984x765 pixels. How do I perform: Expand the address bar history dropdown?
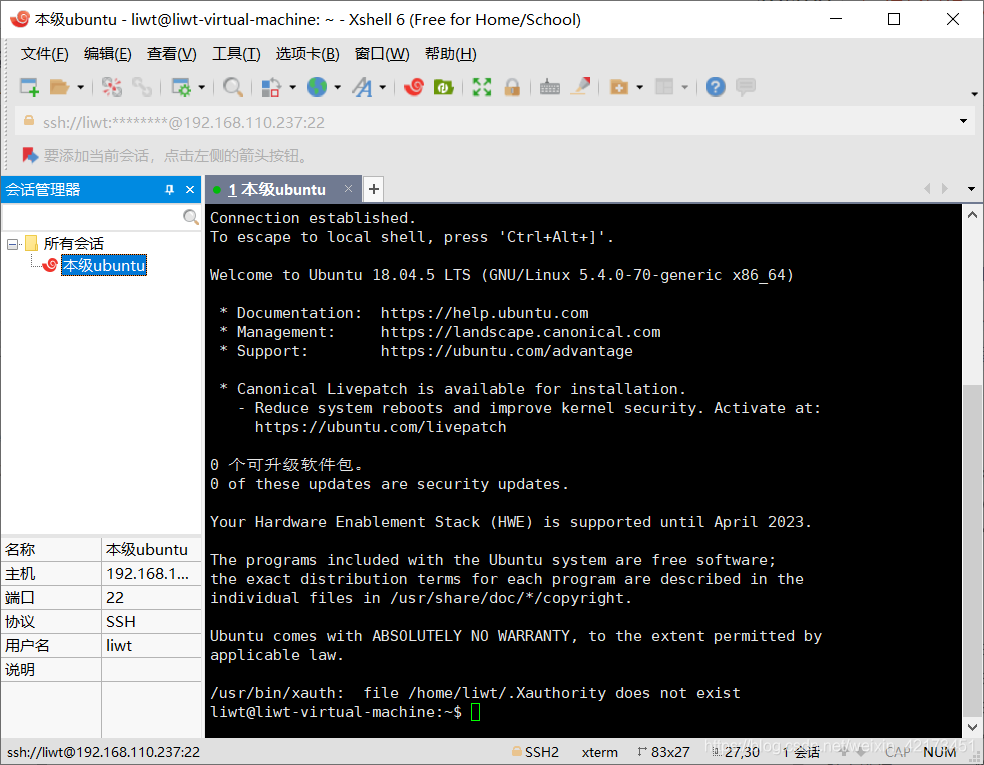pos(963,121)
